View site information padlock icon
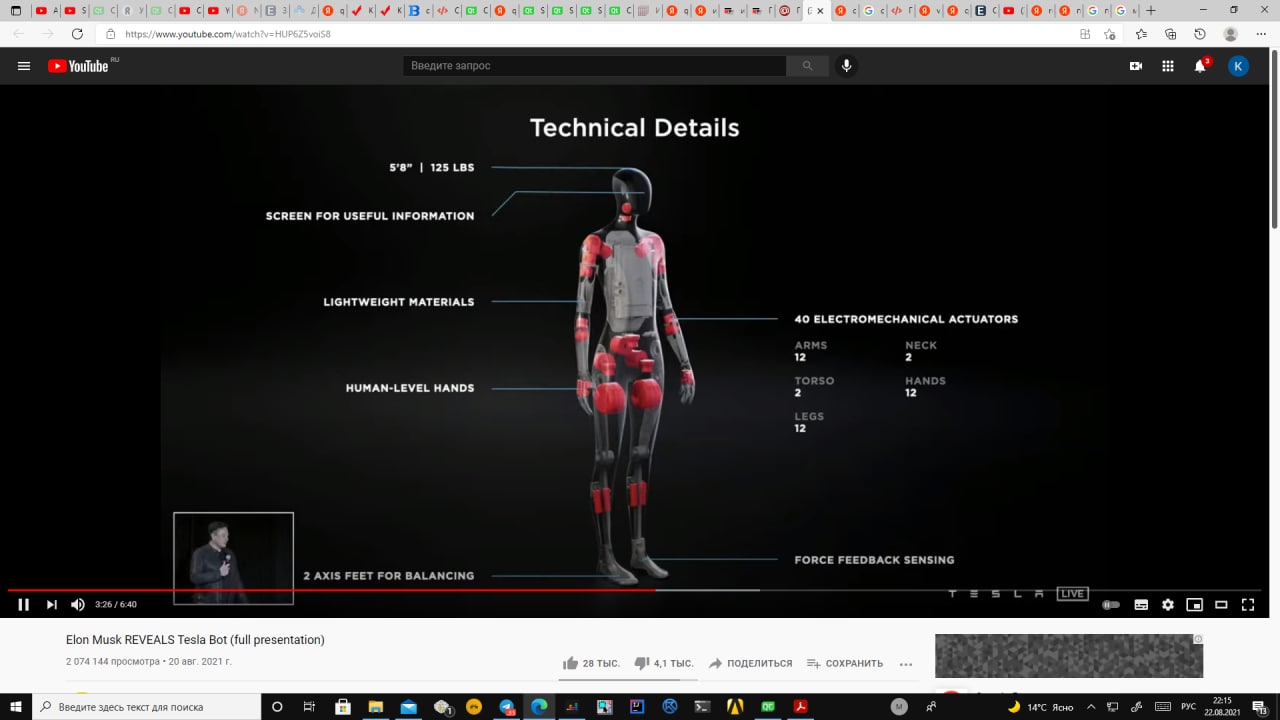1280x720 pixels. pos(111,34)
